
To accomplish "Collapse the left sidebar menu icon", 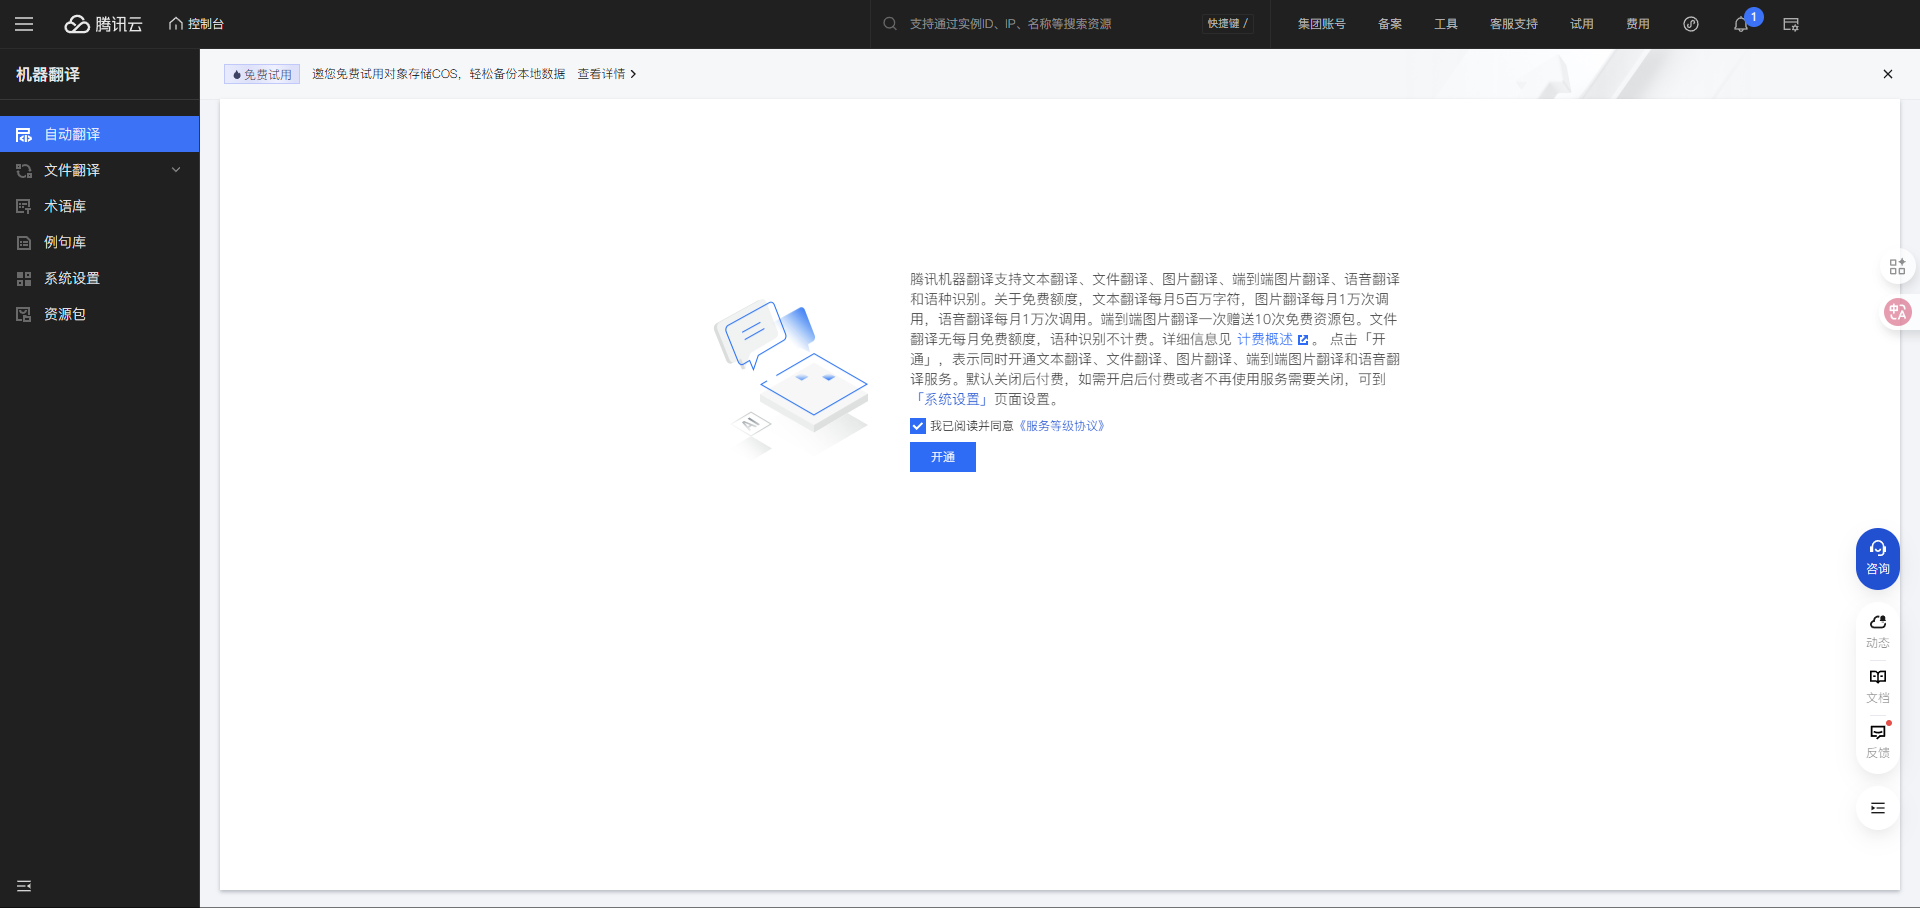I will click(x=24, y=886).
